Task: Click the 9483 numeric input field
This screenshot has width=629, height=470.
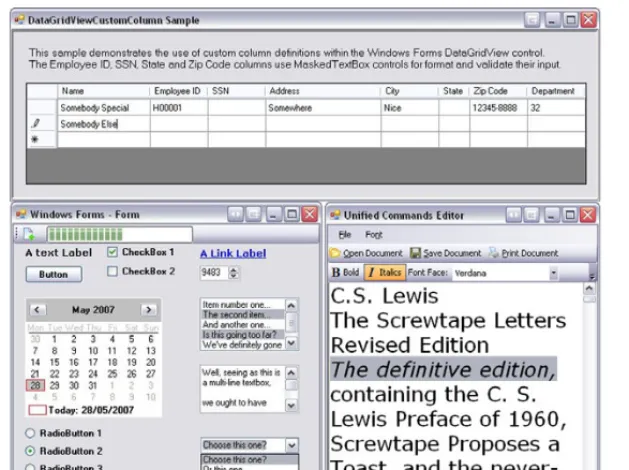Action: pos(214,273)
